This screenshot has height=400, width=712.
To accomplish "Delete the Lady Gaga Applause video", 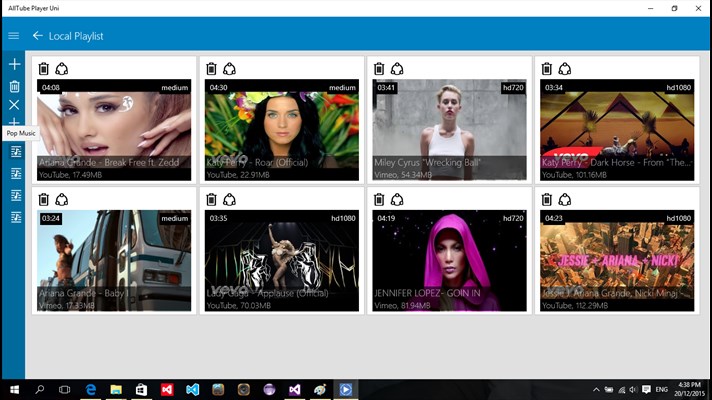I will pos(212,199).
